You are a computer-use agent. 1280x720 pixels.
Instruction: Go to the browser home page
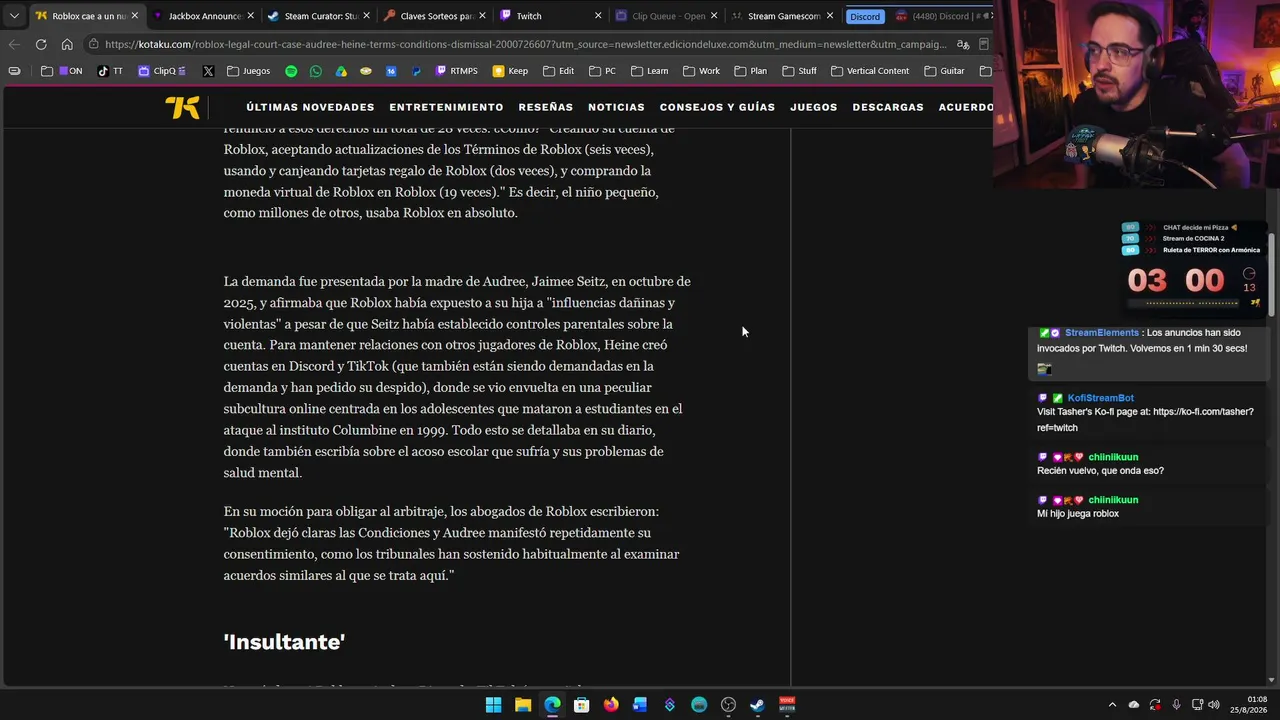[x=67, y=44]
